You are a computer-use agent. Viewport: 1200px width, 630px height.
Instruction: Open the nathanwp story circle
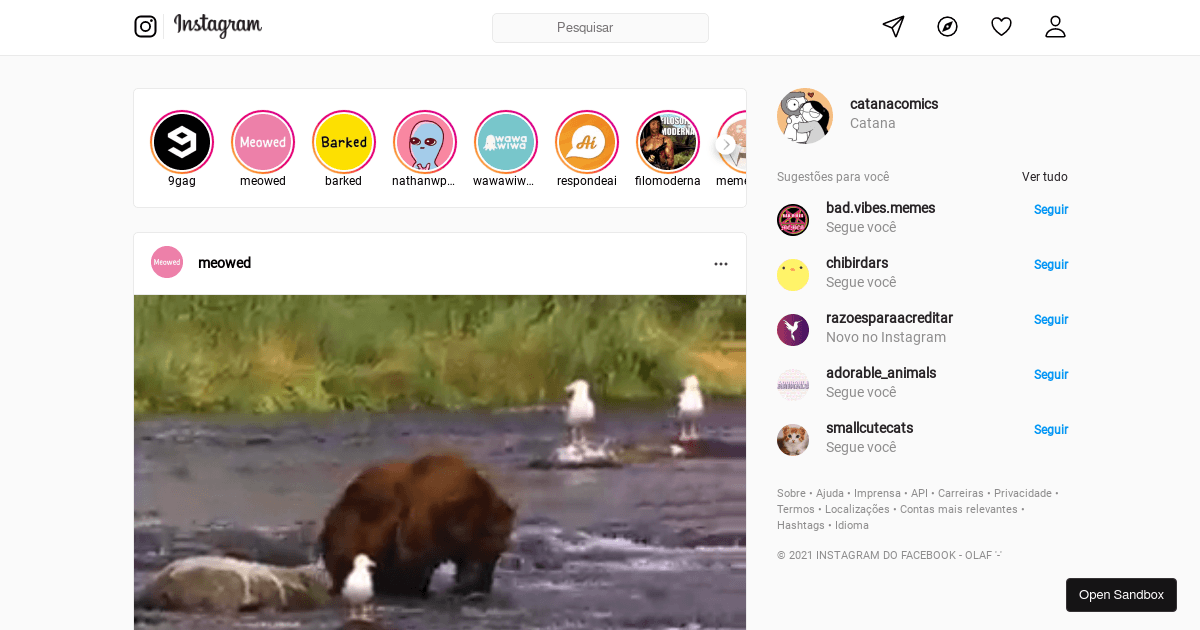point(424,142)
